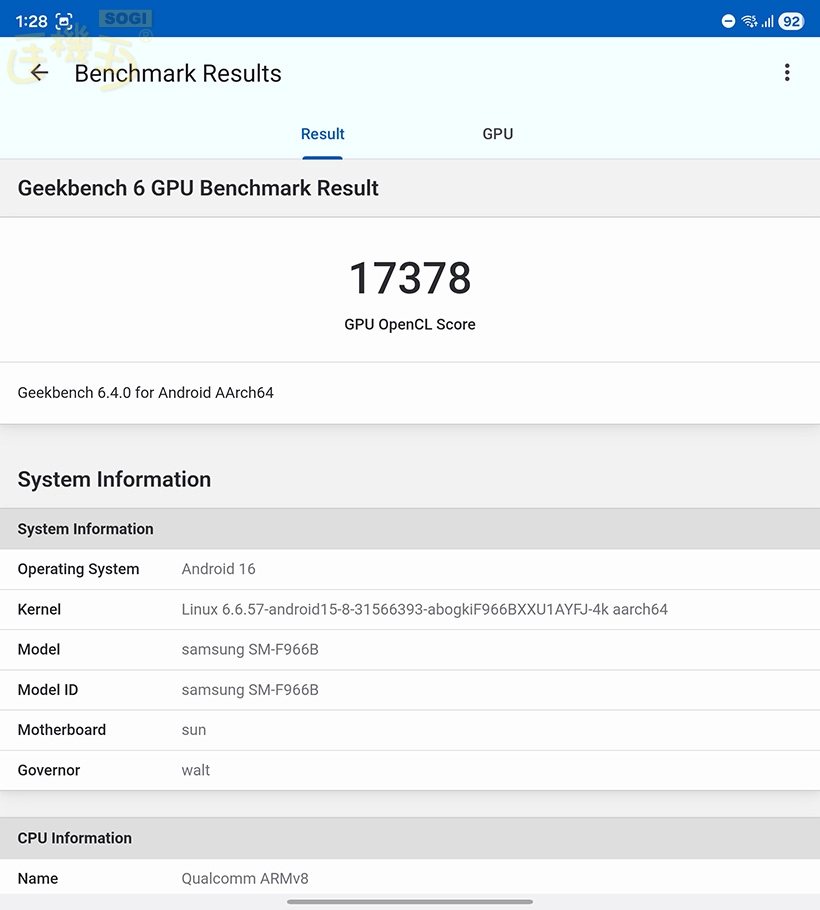
Task: Tap the CPU Name label
Action: [x=38, y=879]
